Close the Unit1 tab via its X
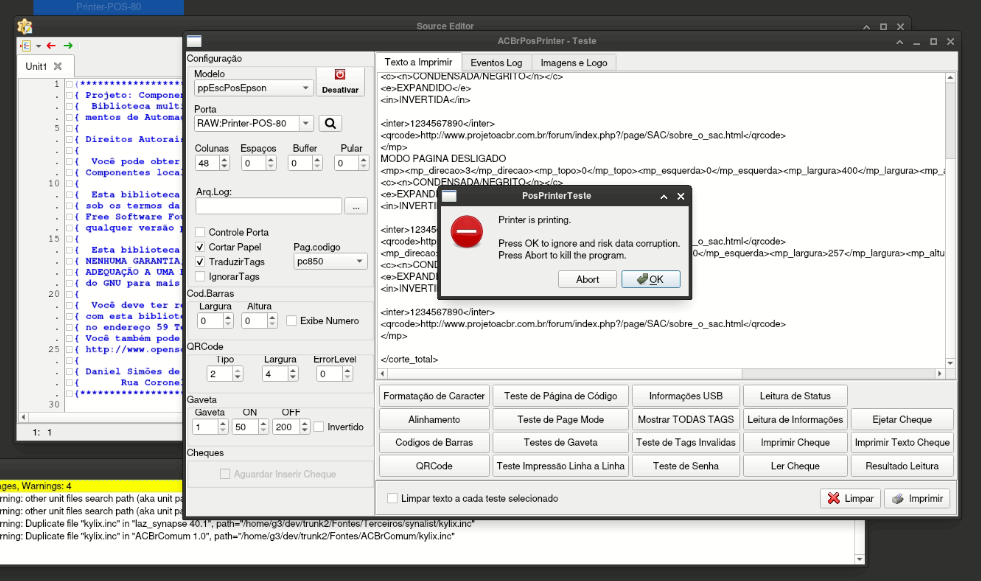 click(58, 66)
